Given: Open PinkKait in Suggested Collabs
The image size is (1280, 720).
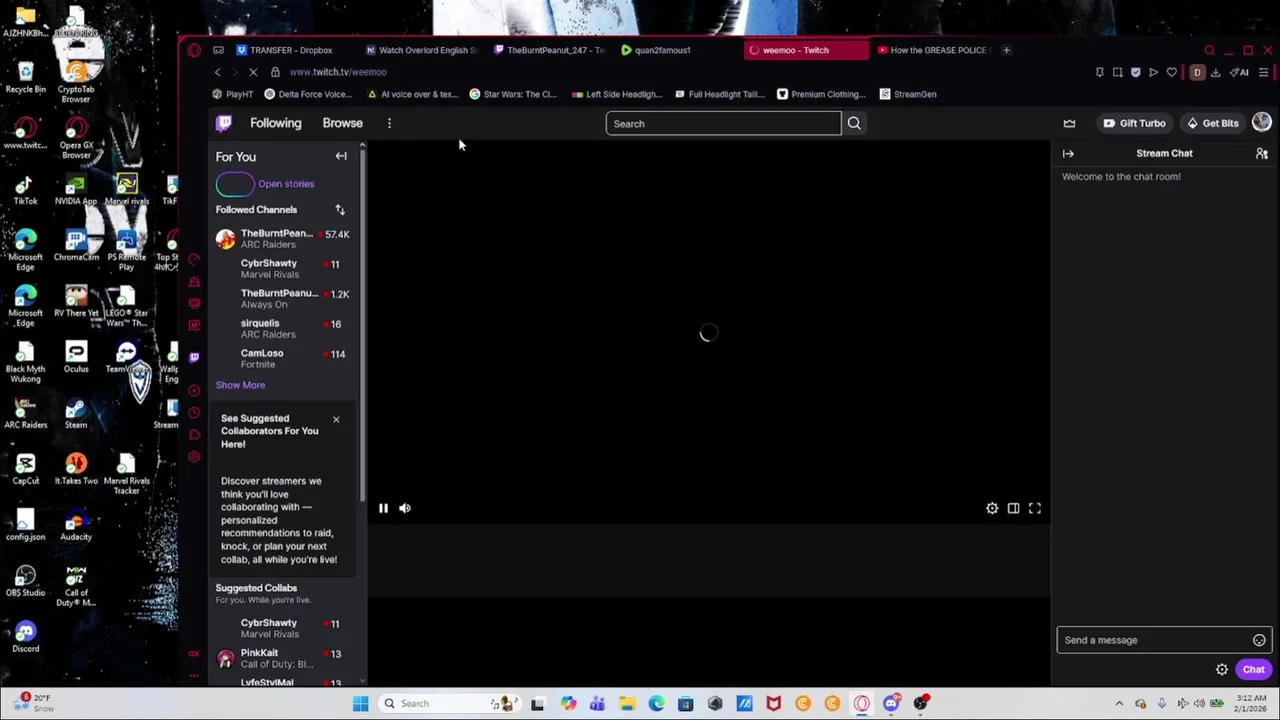Looking at the screenshot, I should click(x=282, y=658).
